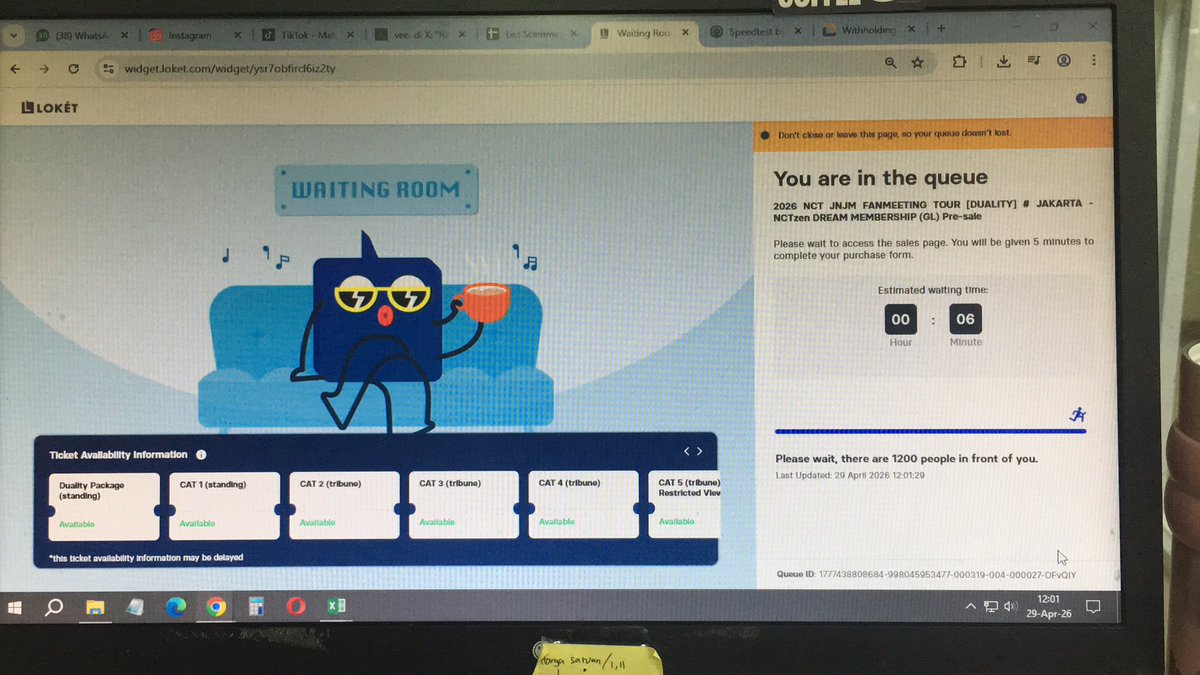Select the Duality Package (standing) ticket card
This screenshot has height=675, width=1200.
(104, 506)
